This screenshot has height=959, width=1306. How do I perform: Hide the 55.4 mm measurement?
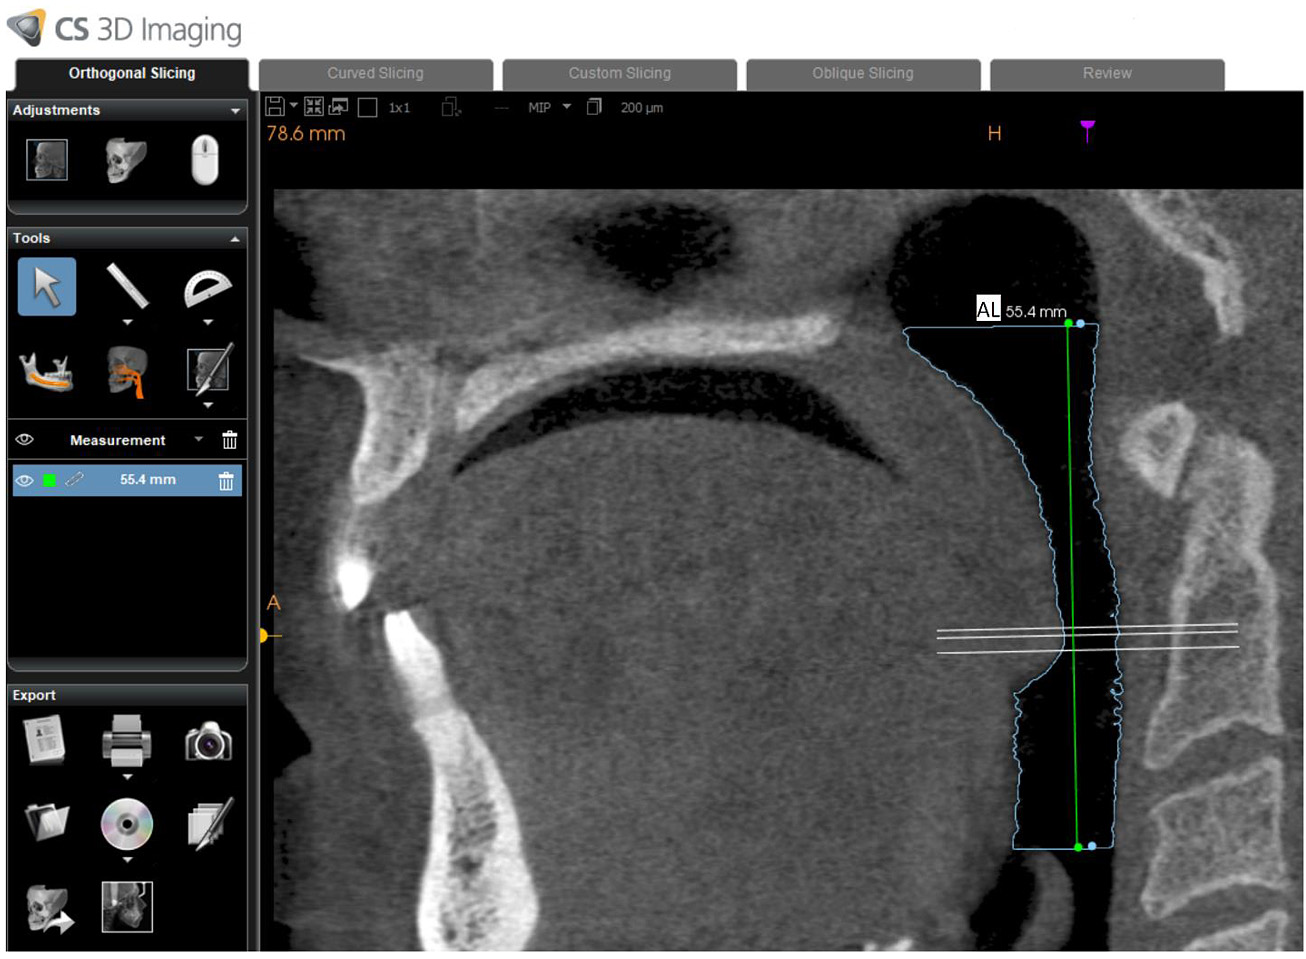[x=25, y=481]
